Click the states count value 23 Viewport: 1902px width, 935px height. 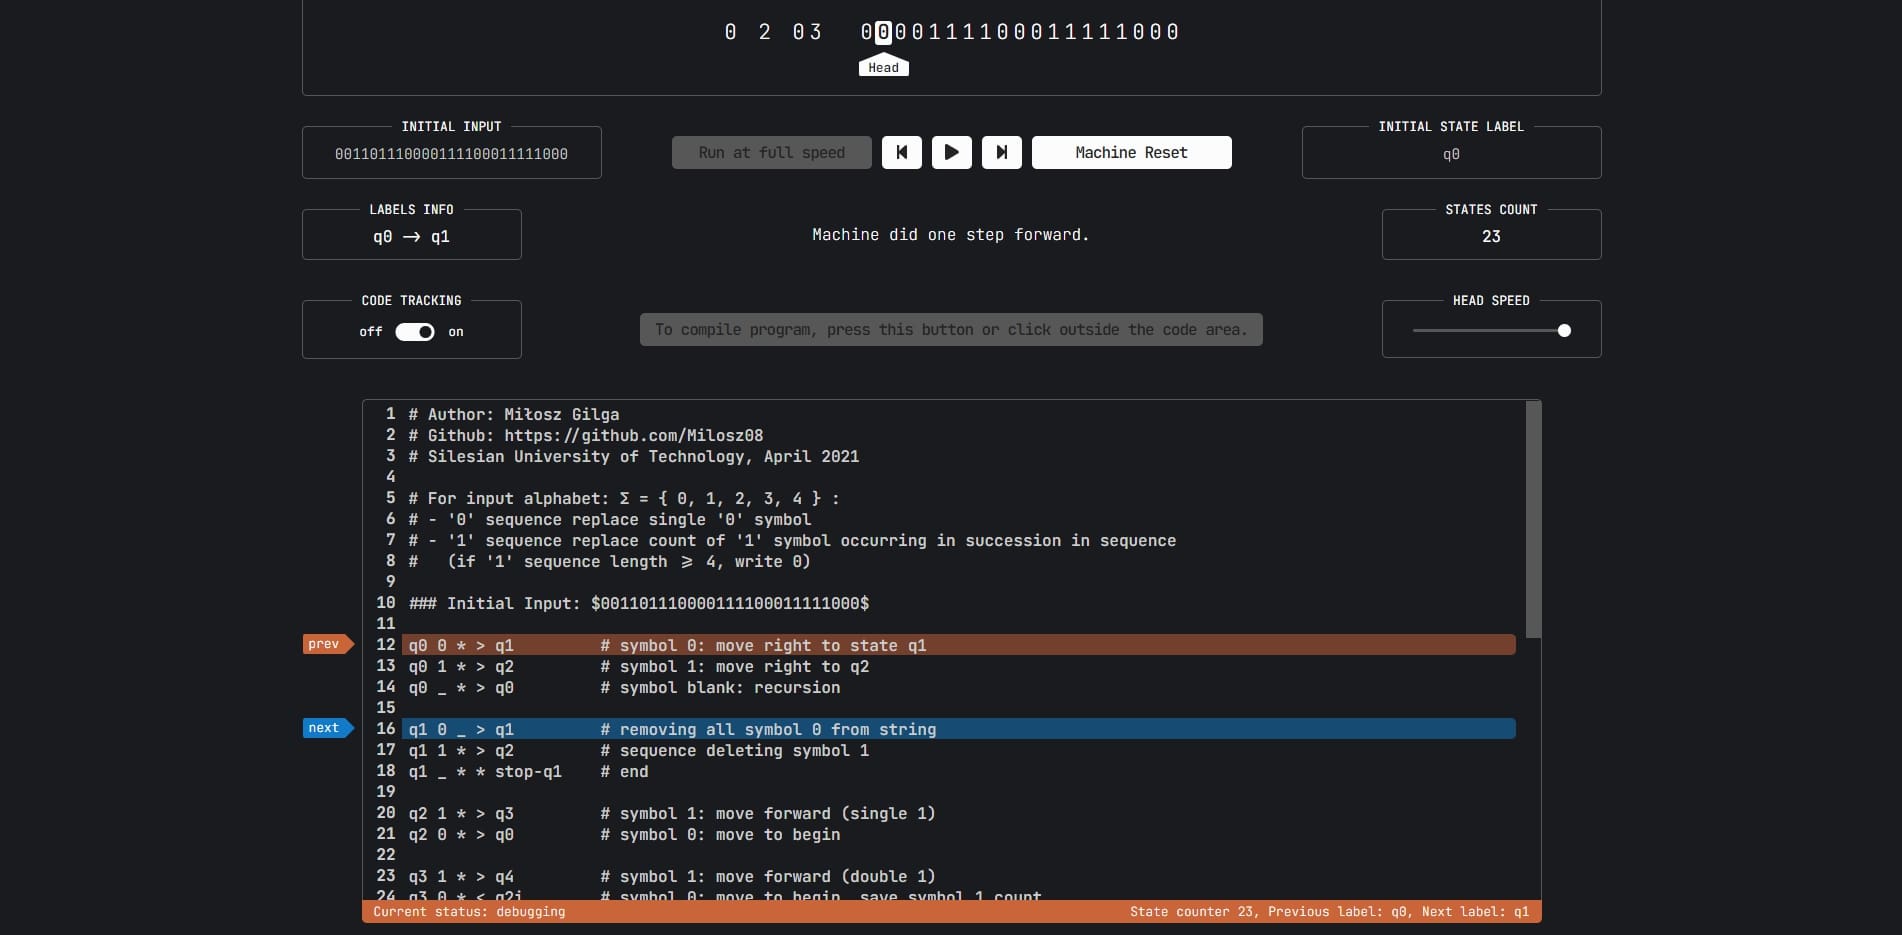(x=1491, y=236)
